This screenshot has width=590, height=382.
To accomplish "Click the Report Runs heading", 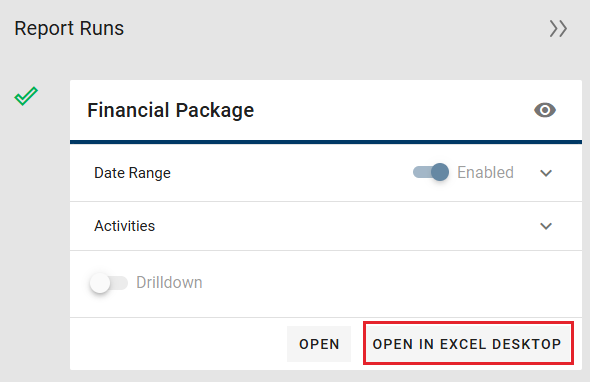I will [x=69, y=29].
